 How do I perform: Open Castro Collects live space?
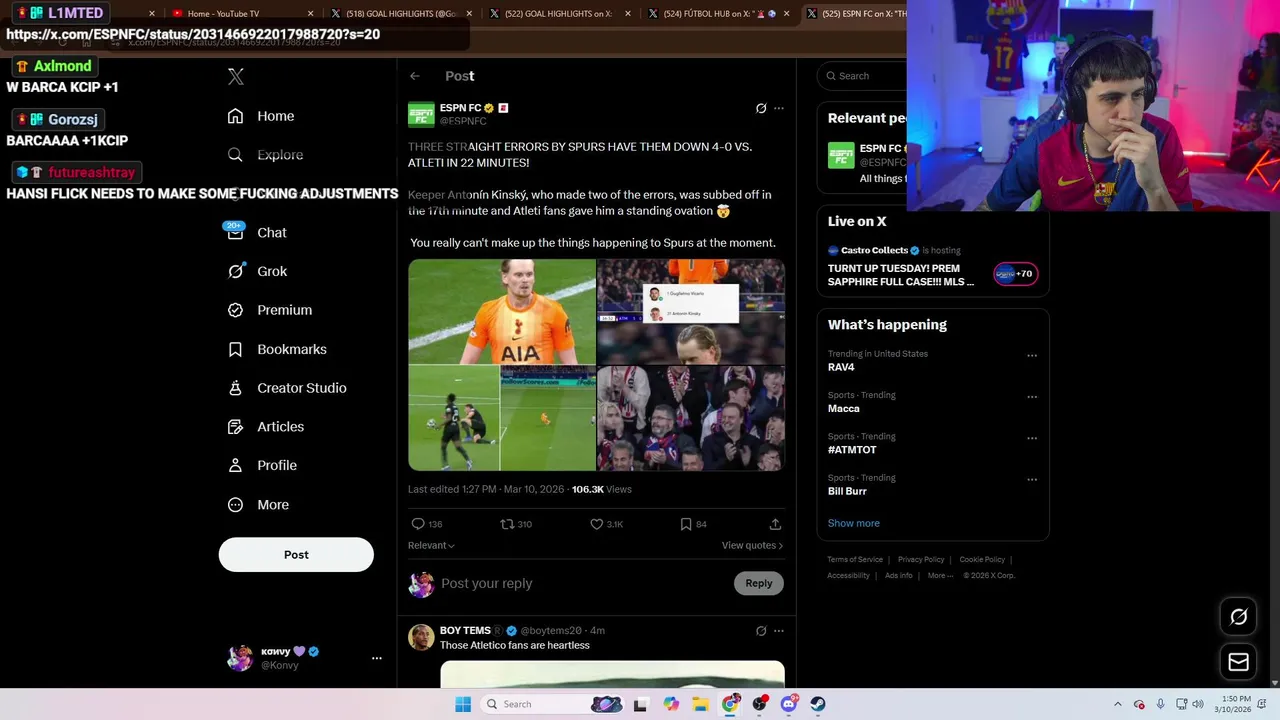[933, 268]
